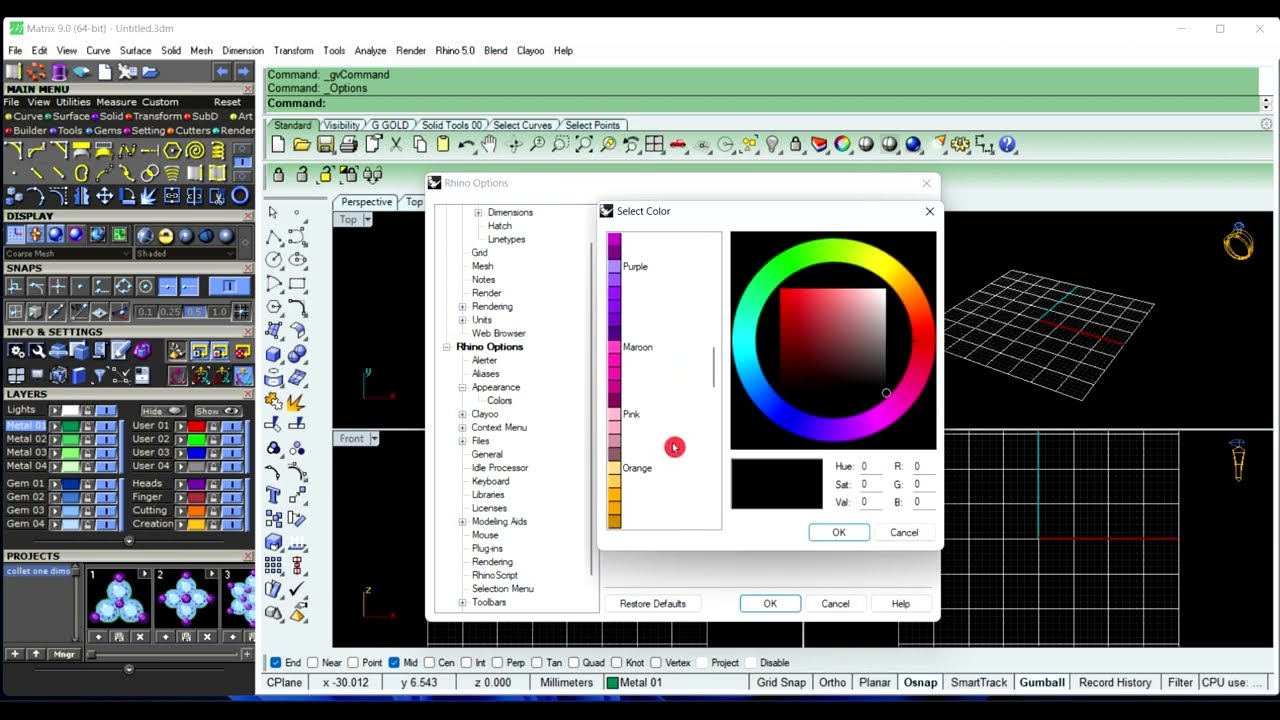The width and height of the screenshot is (1280, 720).
Task: Toggle the Mid osnap checkbox
Action: (394, 662)
